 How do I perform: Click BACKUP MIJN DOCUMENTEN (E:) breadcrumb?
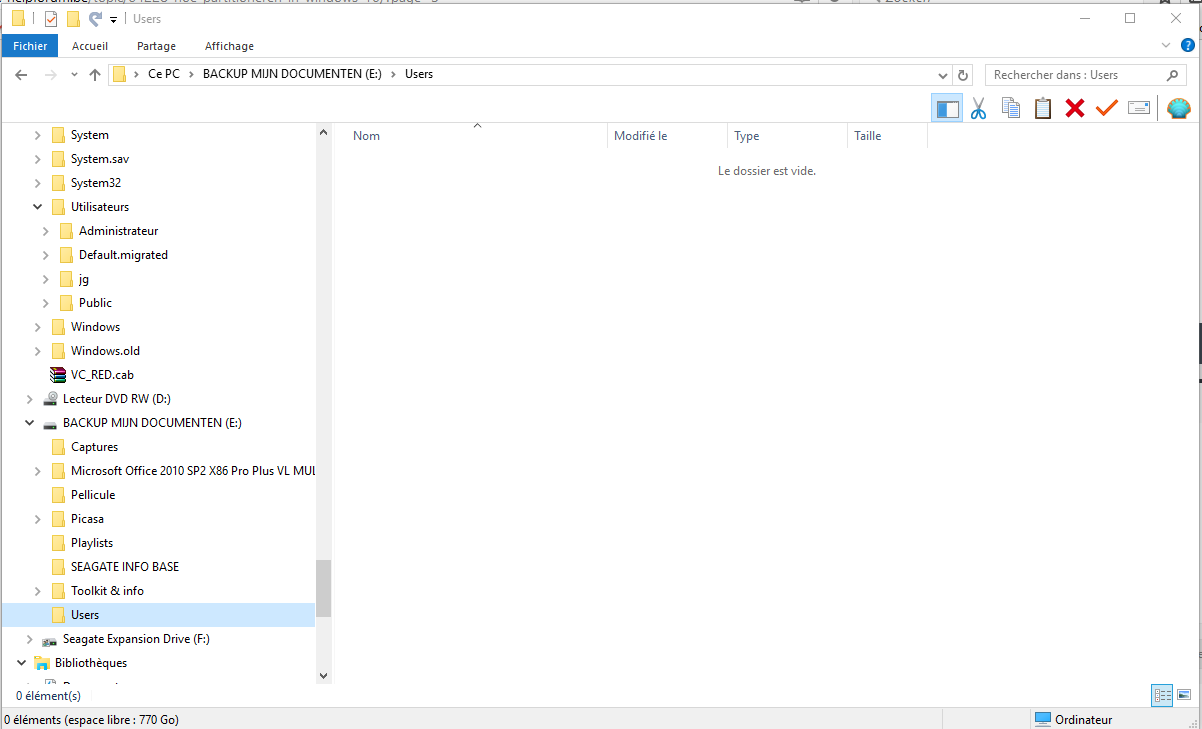pyautogui.click(x=292, y=74)
